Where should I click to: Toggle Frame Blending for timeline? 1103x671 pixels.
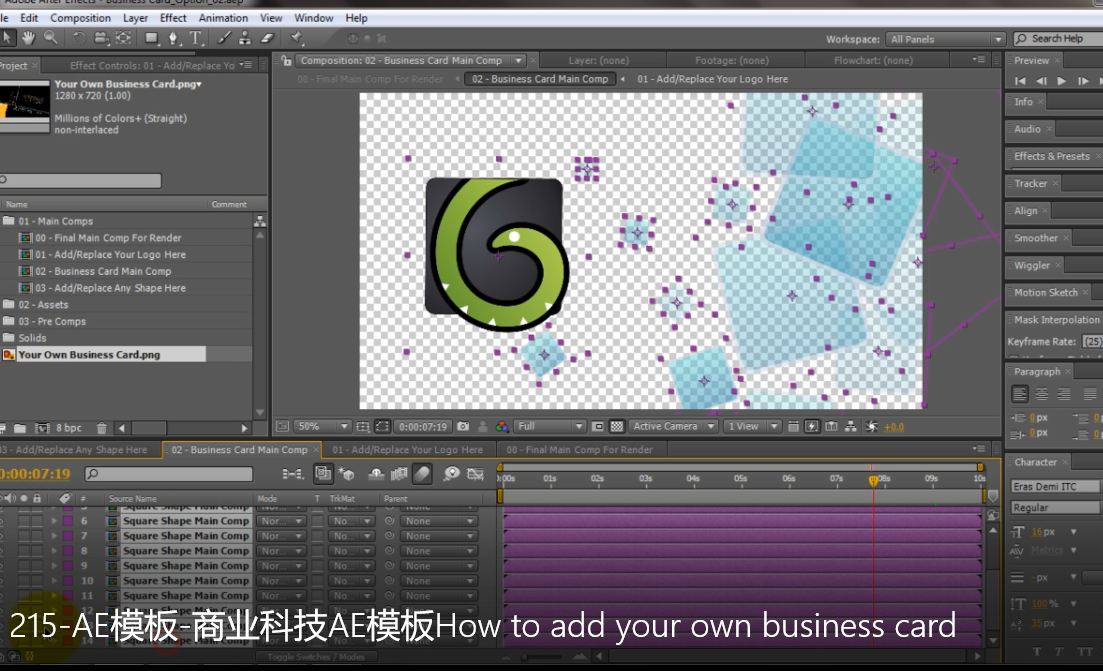point(399,474)
